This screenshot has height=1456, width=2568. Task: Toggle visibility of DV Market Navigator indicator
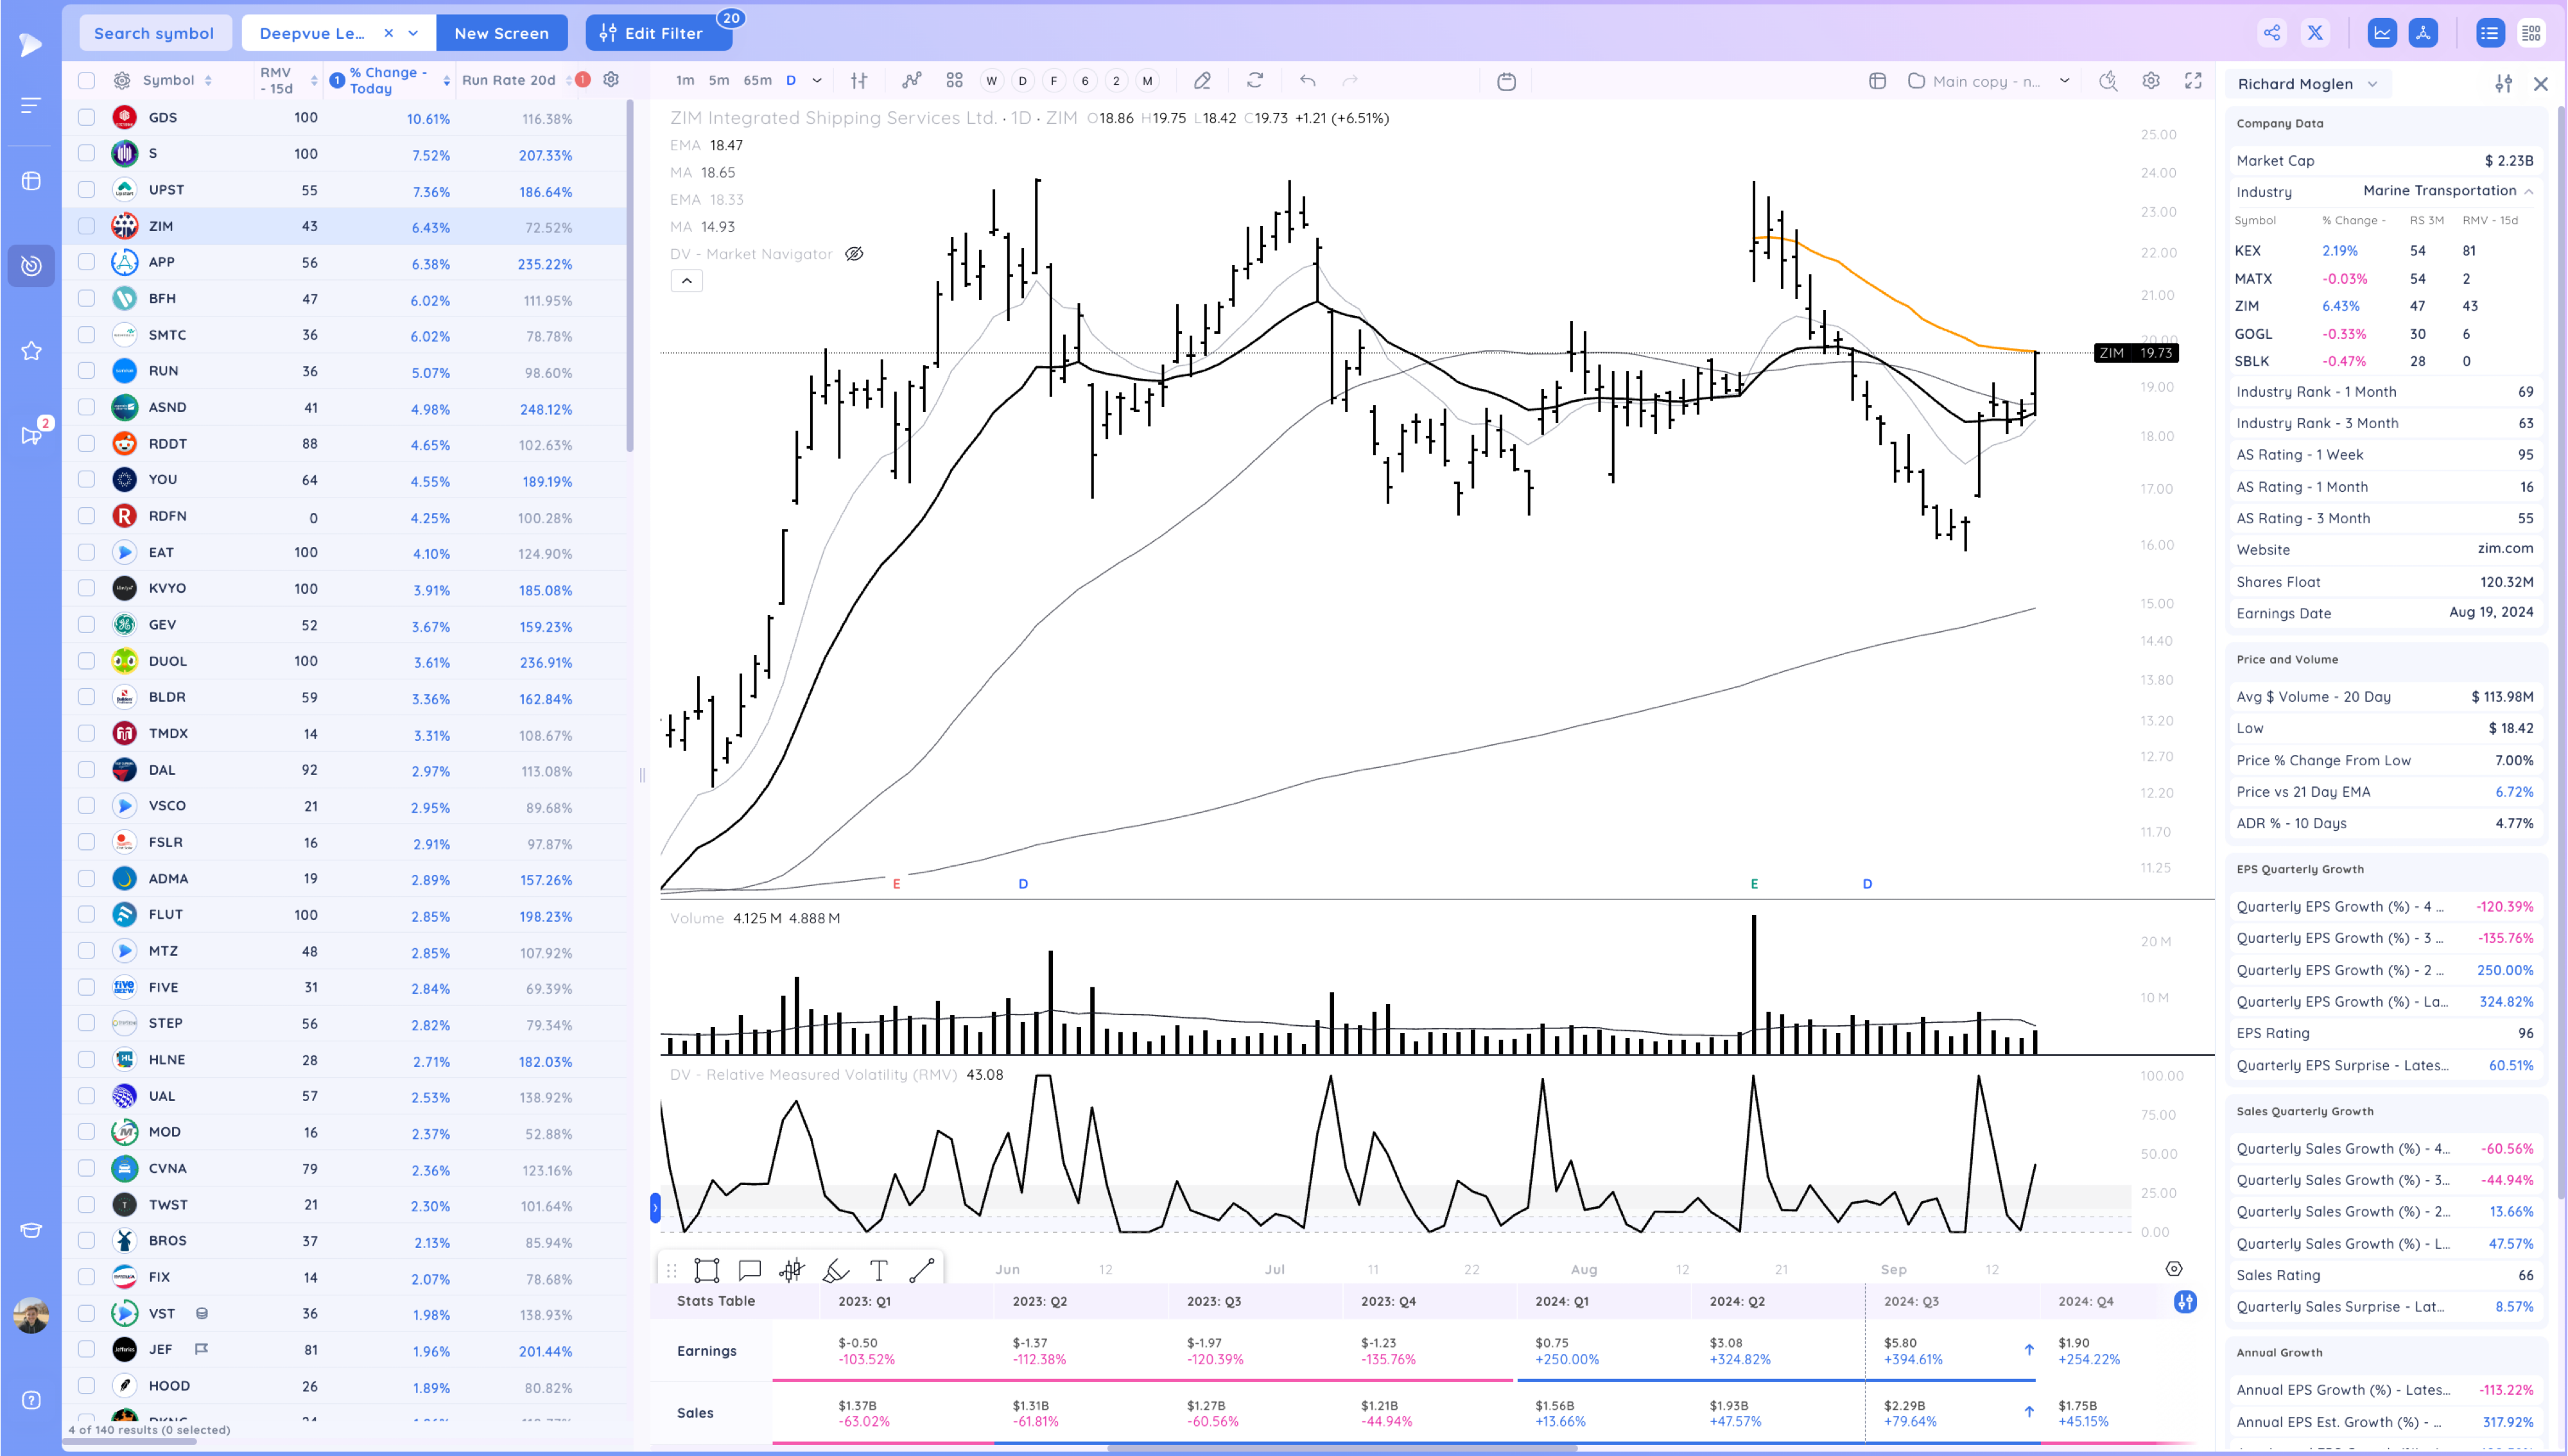pos(854,254)
